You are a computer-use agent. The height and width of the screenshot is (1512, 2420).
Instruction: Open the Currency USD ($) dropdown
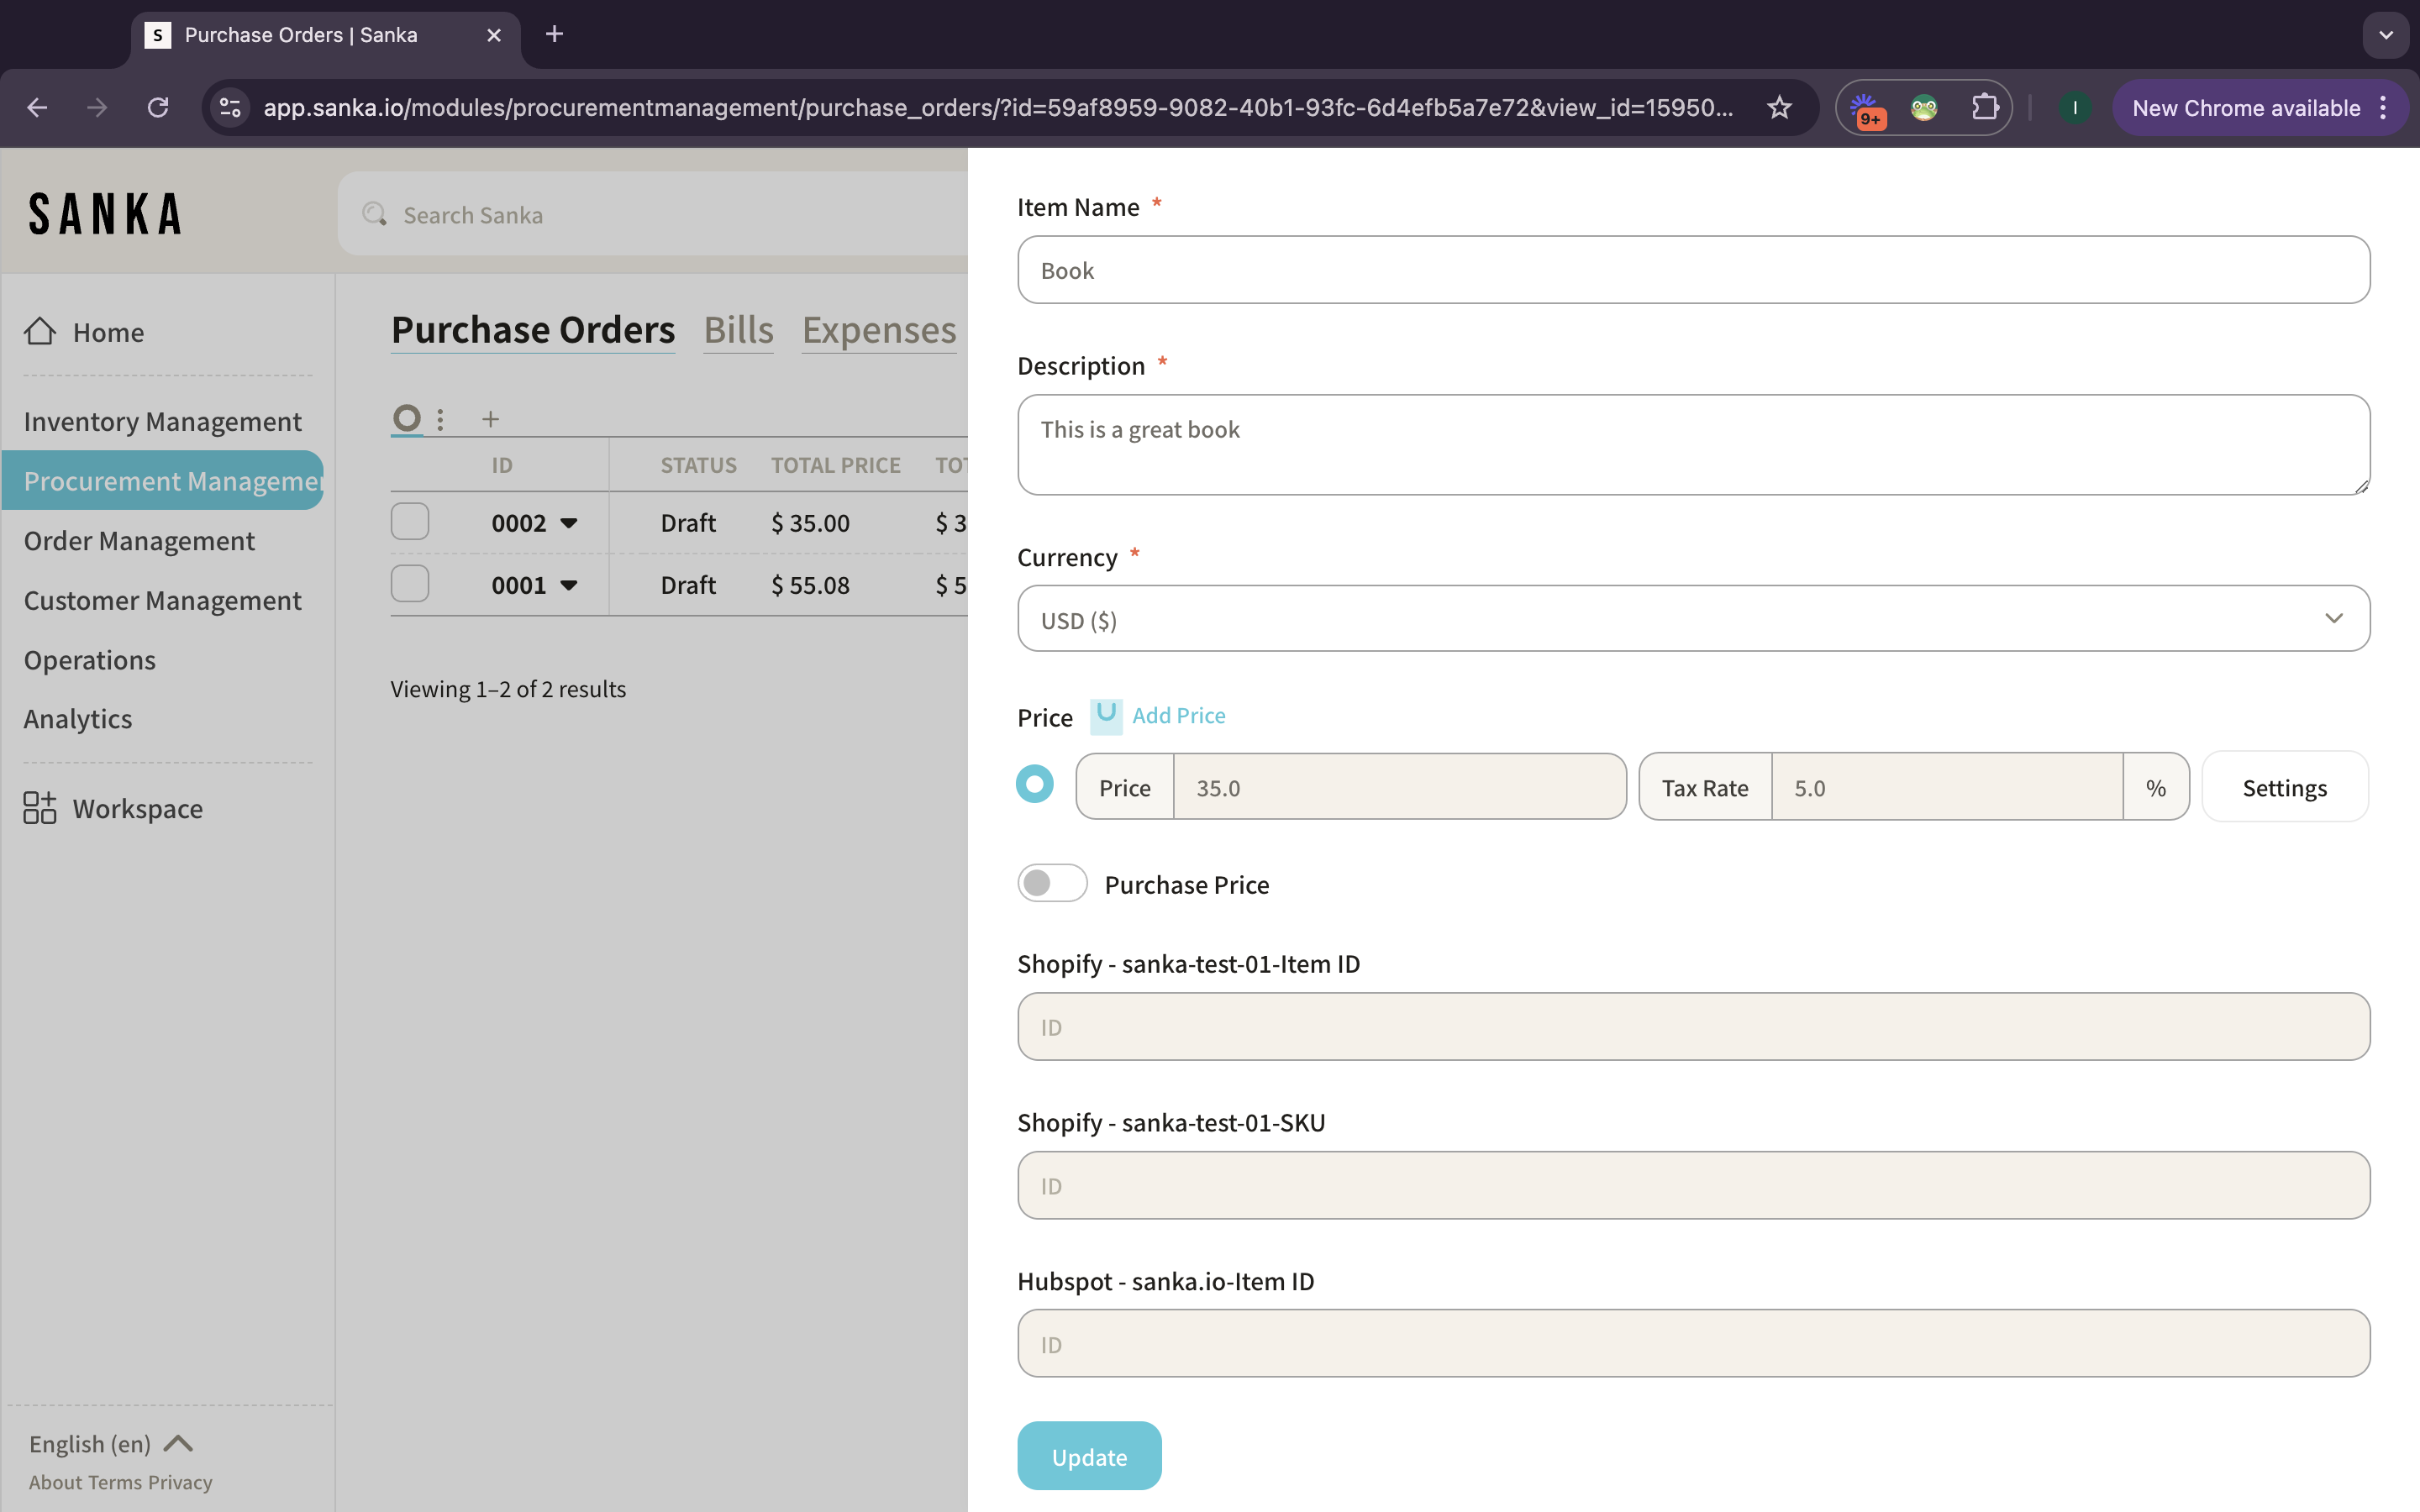point(1693,618)
